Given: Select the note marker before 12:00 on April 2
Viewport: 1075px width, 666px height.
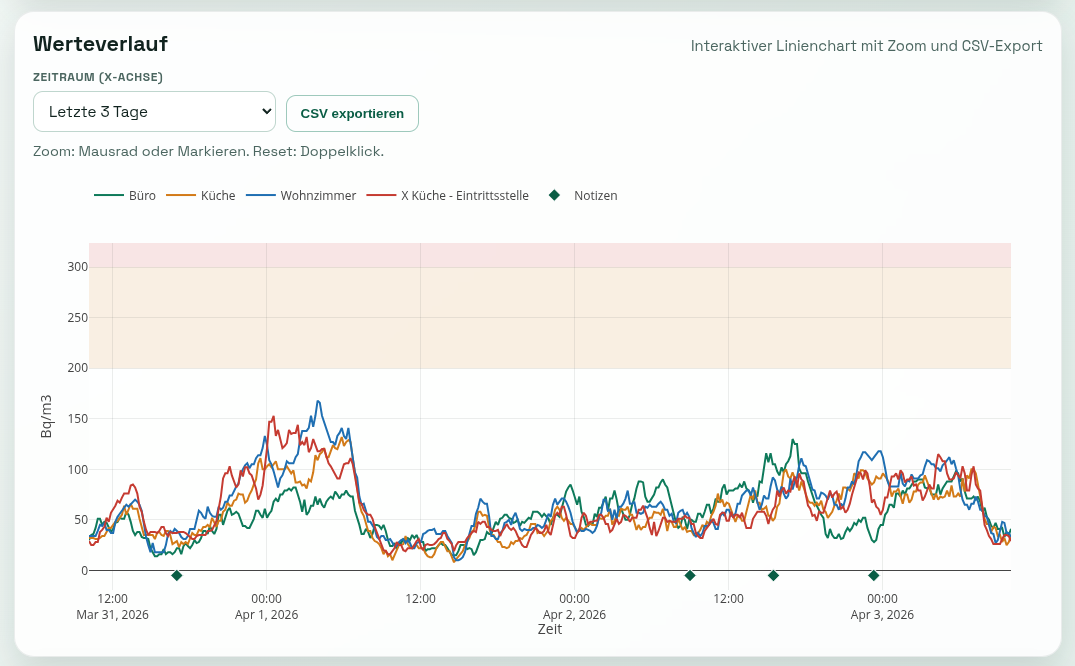Looking at the screenshot, I should click(x=689, y=575).
